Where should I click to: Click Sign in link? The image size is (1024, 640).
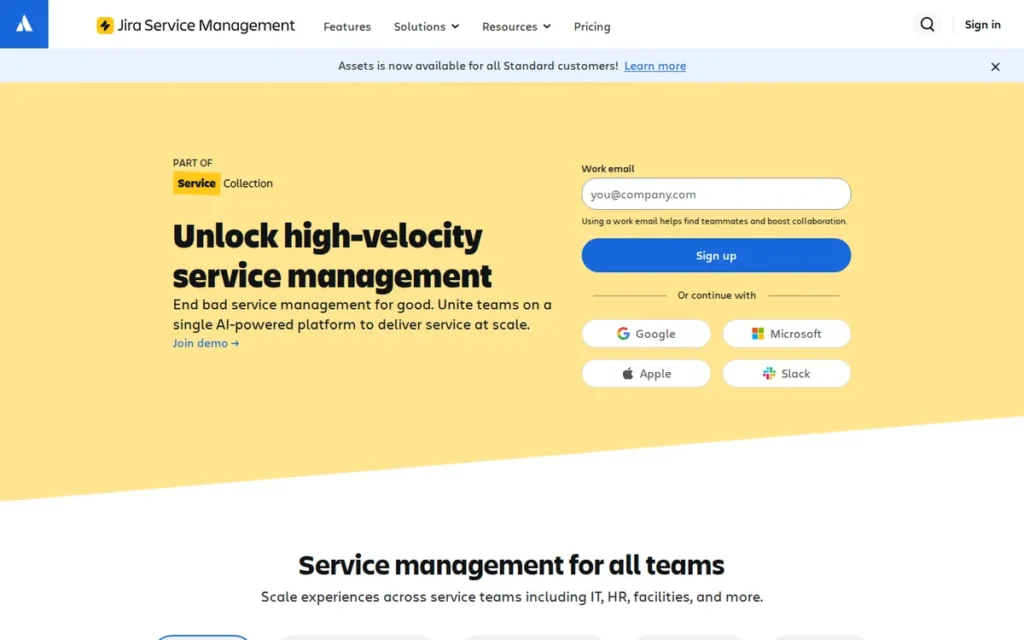[982, 25]
